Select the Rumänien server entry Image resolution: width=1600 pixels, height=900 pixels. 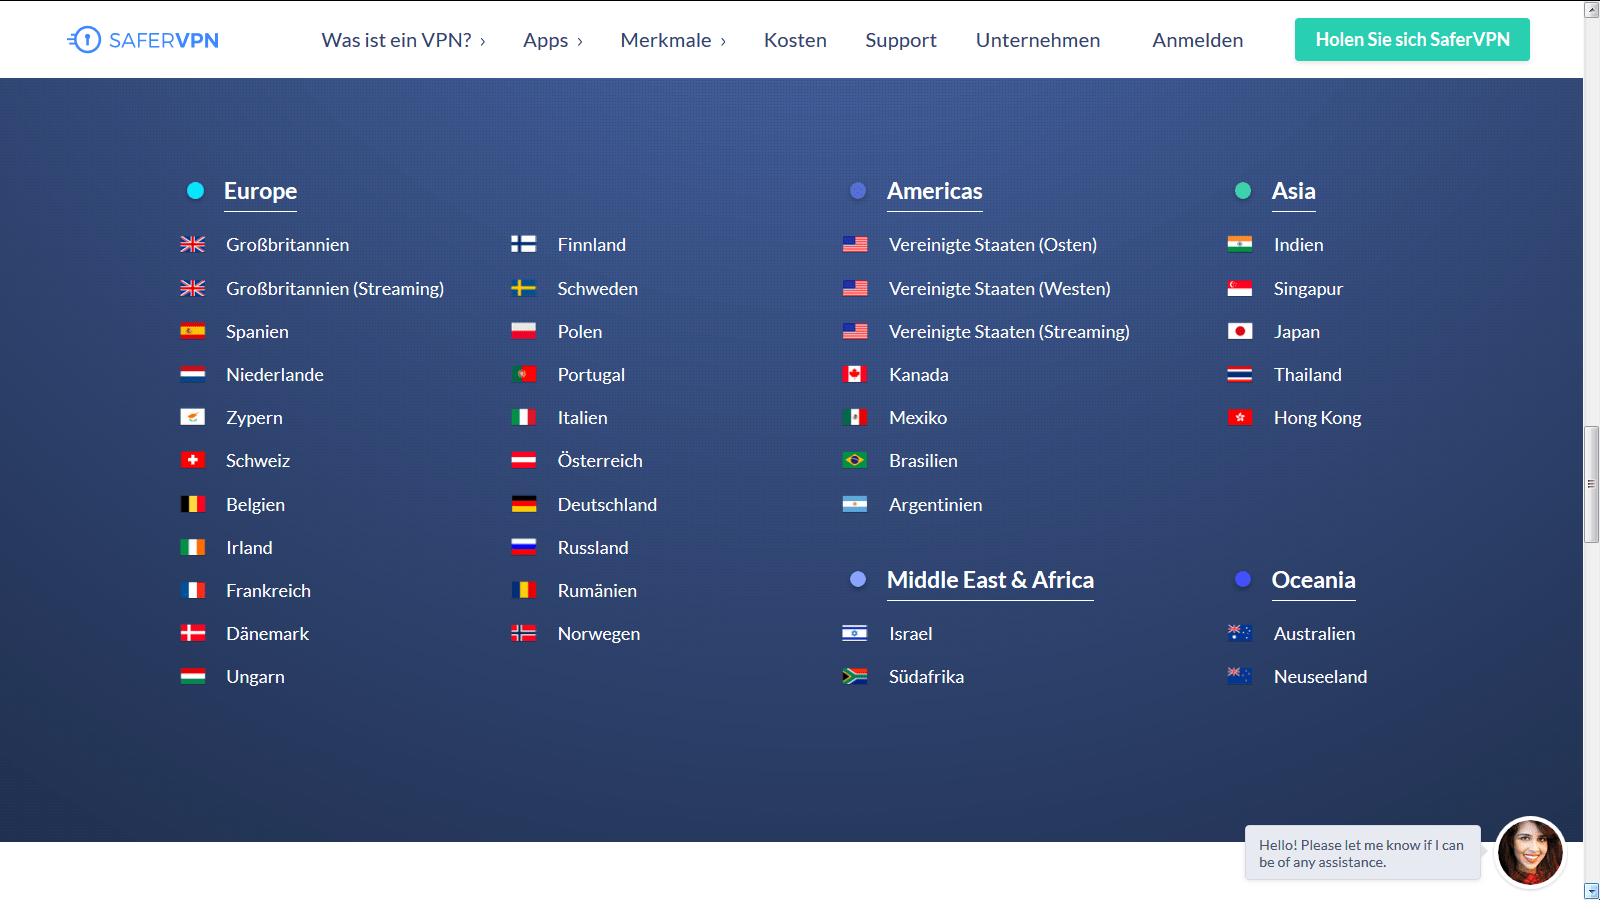click(597, 590)
